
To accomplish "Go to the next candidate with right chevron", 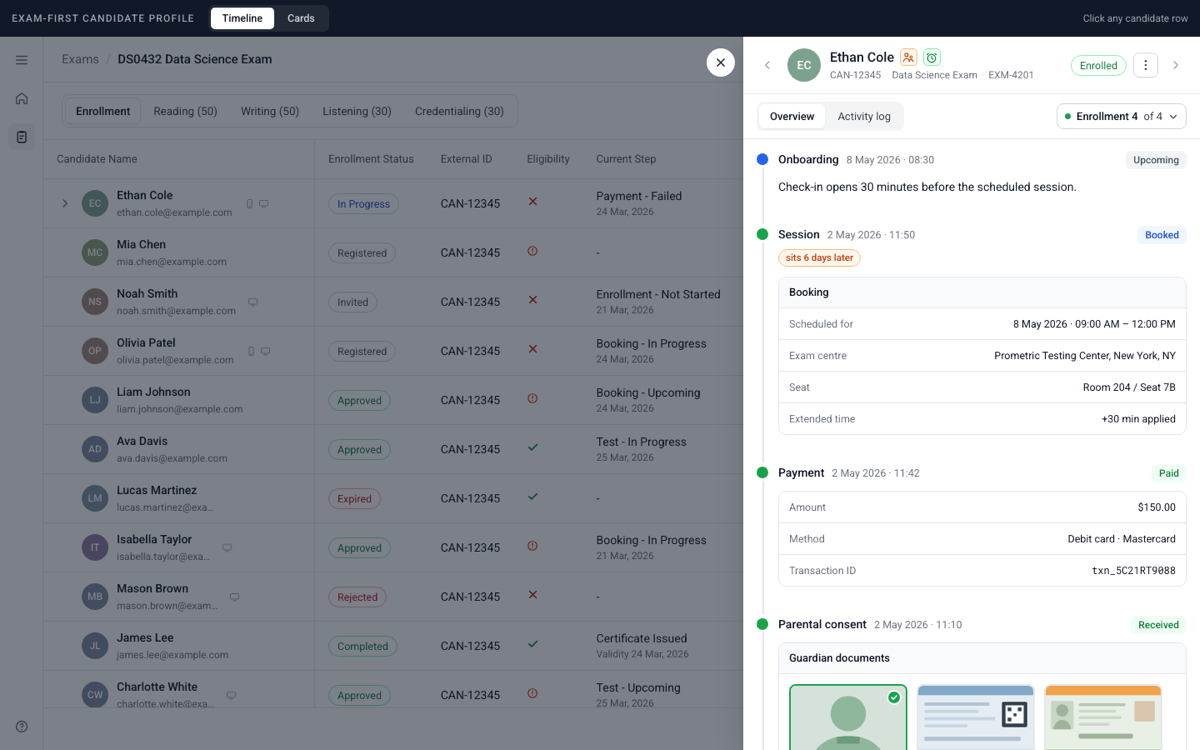I will 1176,65.
